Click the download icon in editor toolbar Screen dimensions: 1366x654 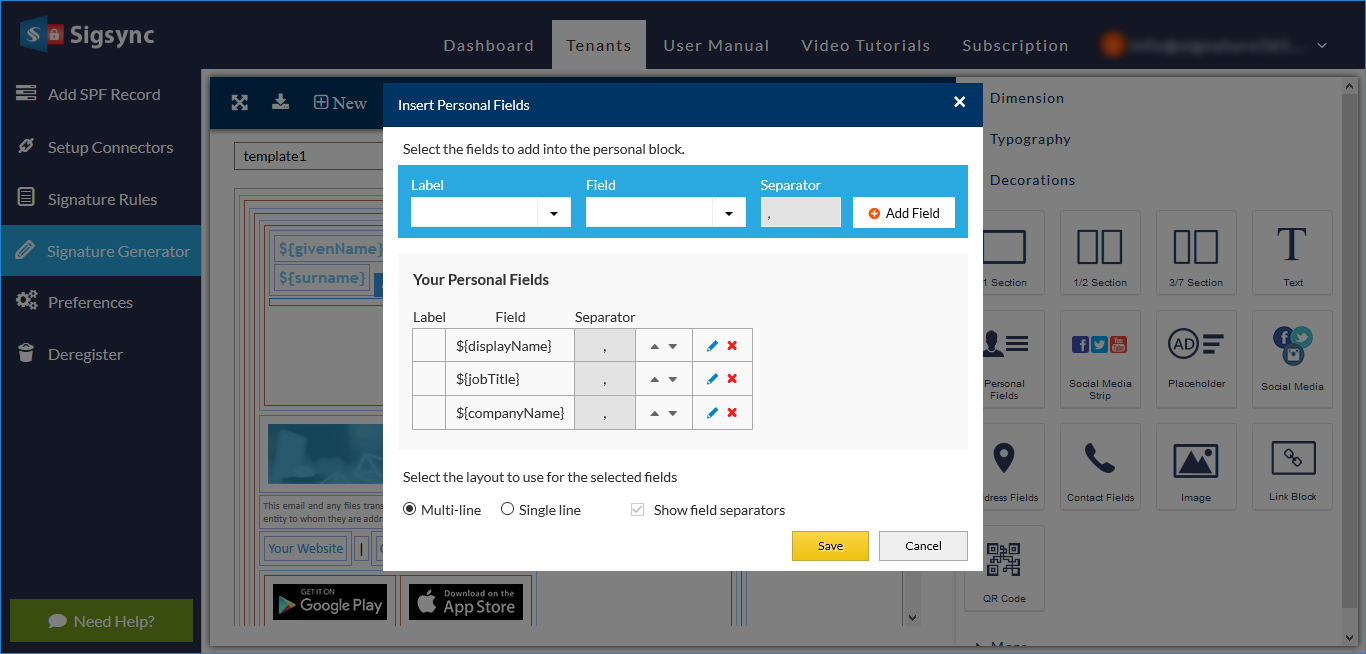tap(281, 102)
